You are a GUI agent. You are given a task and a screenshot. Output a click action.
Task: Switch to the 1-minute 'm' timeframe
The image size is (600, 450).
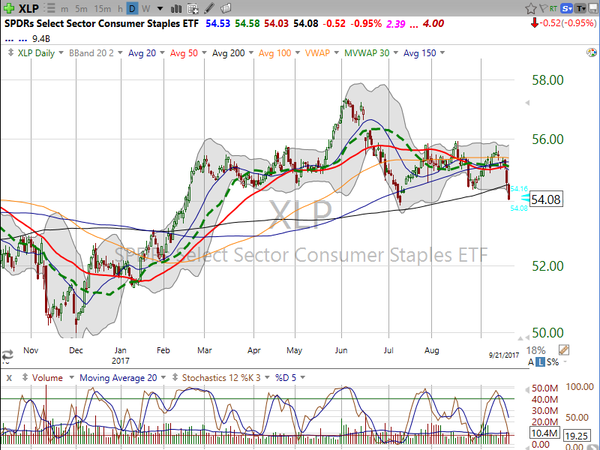[x=65, y=8]
